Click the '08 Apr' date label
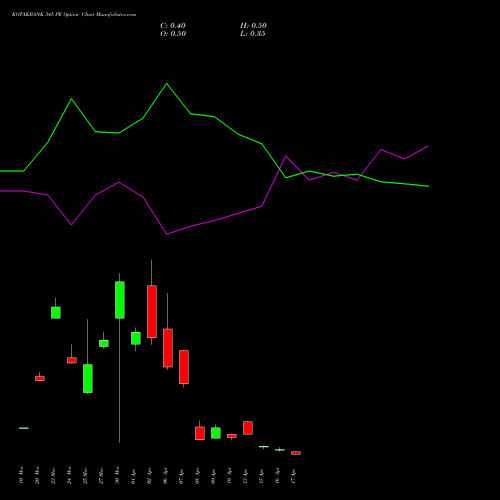The height and width of the screenshot is (500, 500). point(197,475)
